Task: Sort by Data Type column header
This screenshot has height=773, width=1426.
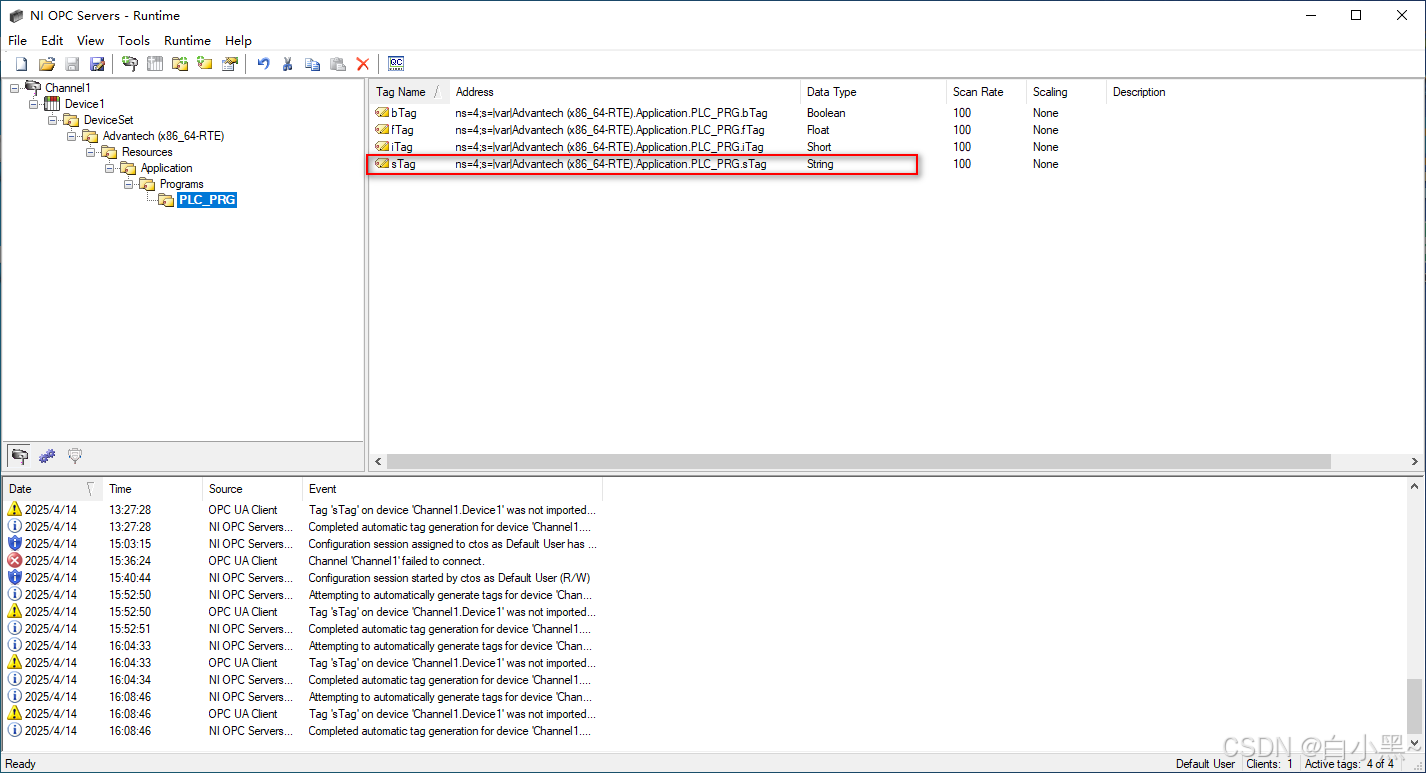Action: pos(873,92)
